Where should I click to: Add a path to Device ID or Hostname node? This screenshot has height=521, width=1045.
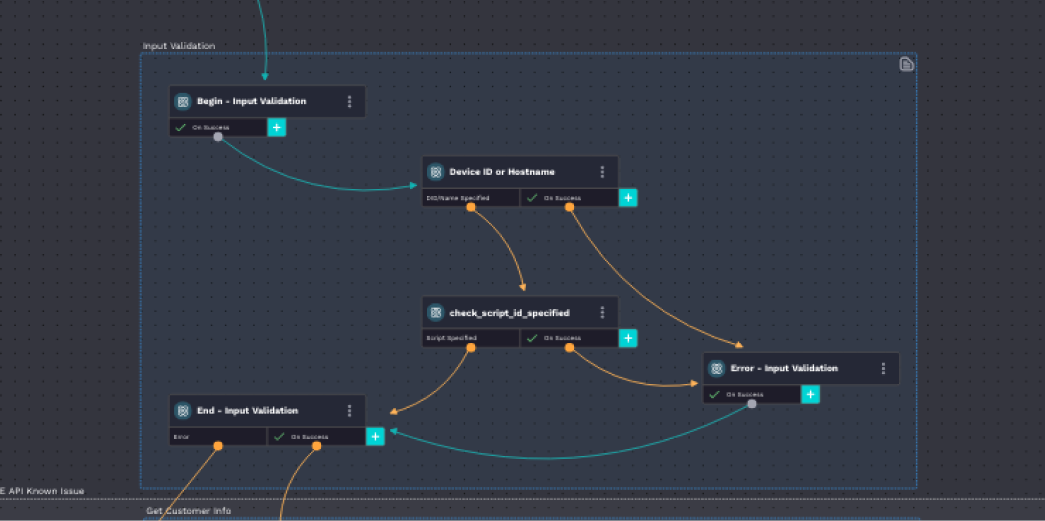tap(628, 198)
